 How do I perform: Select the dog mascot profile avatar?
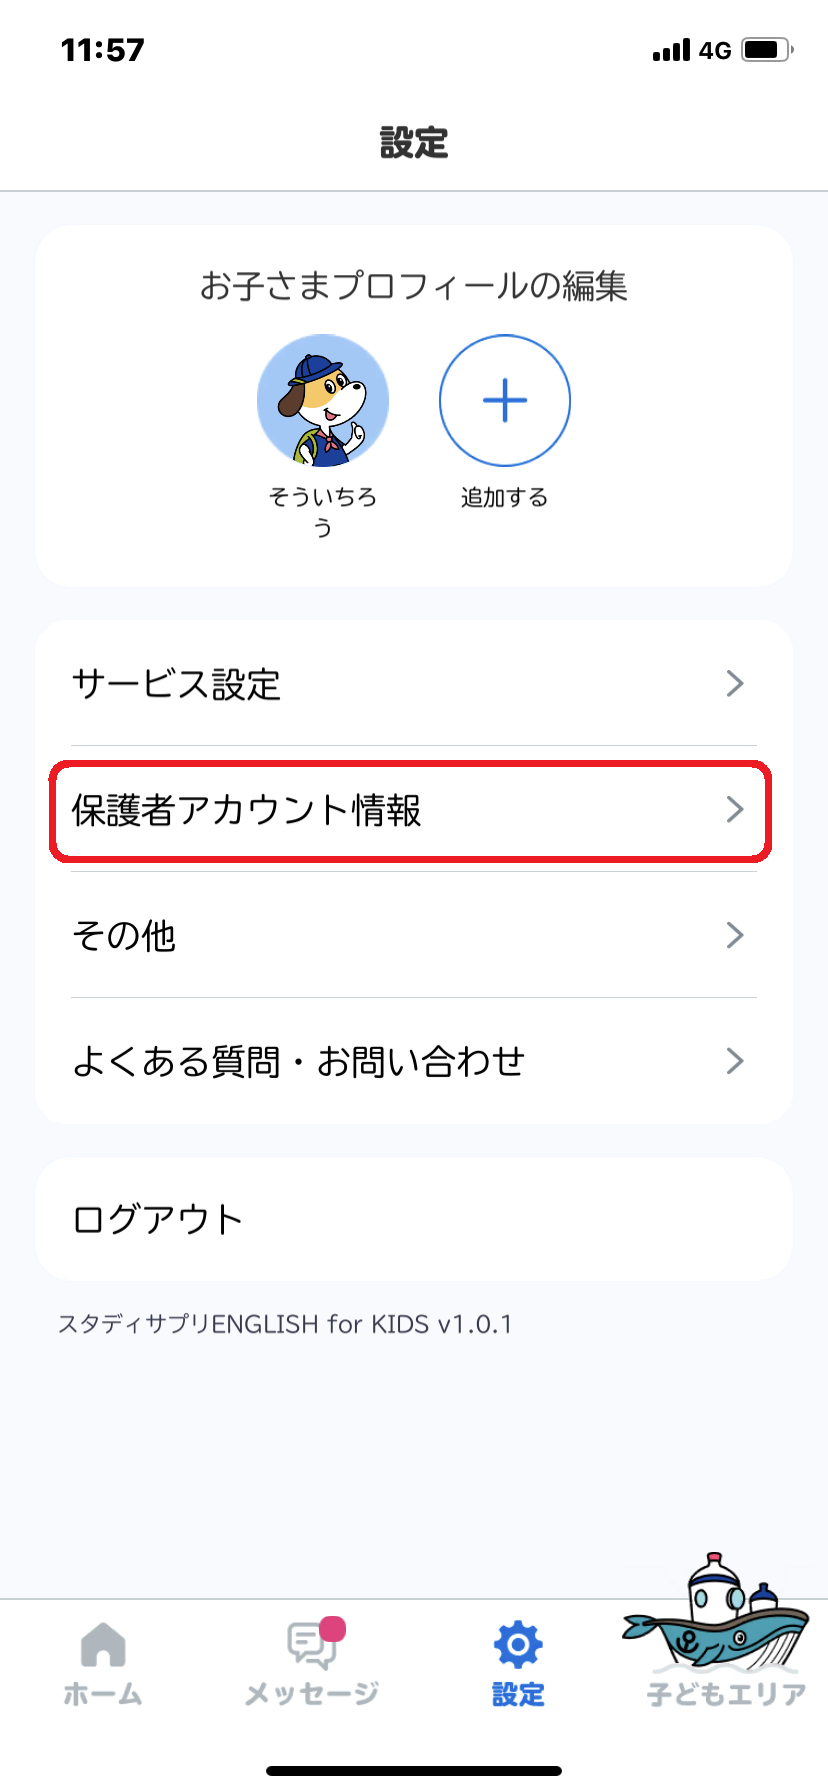323,401
